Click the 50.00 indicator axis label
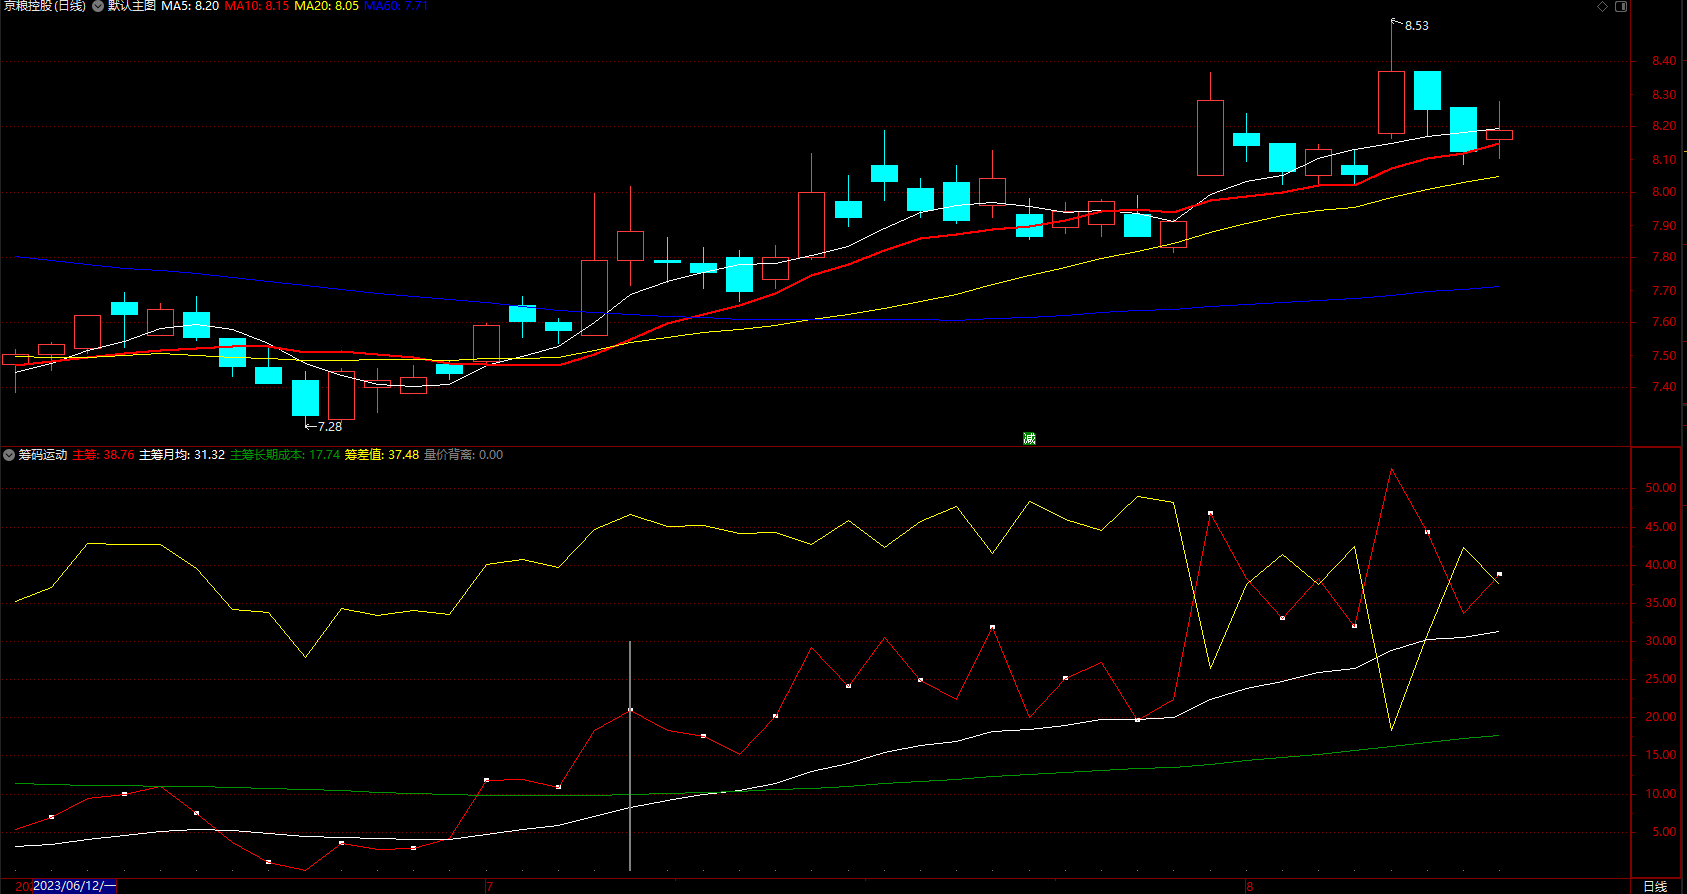This screenshot has height=894, width=1687. pyautogui.click(x=1661, y=488)
